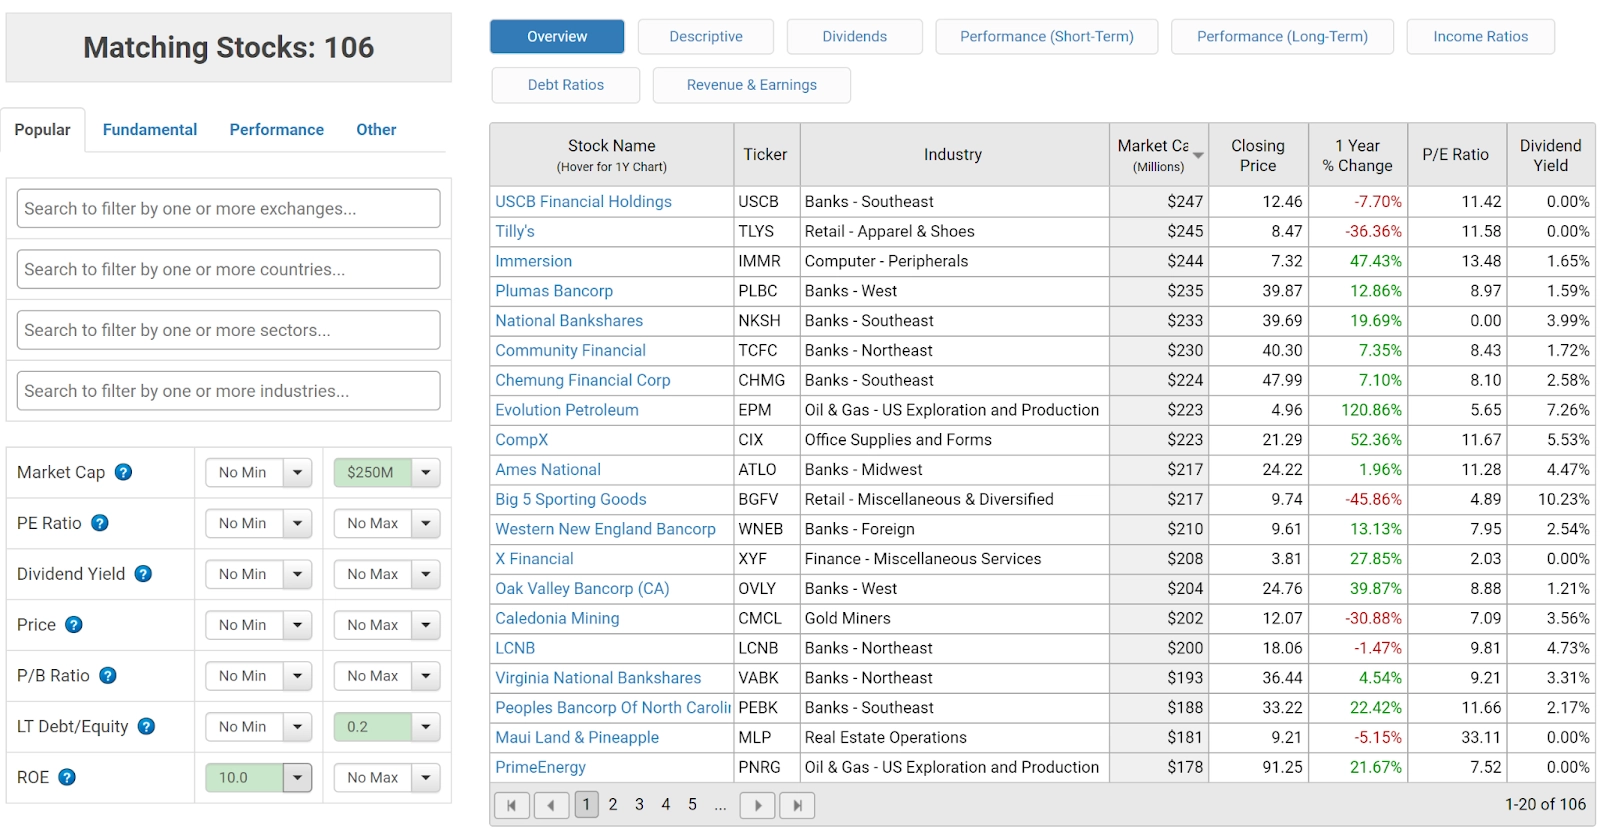Go to results page 5

tap(692, 804)
